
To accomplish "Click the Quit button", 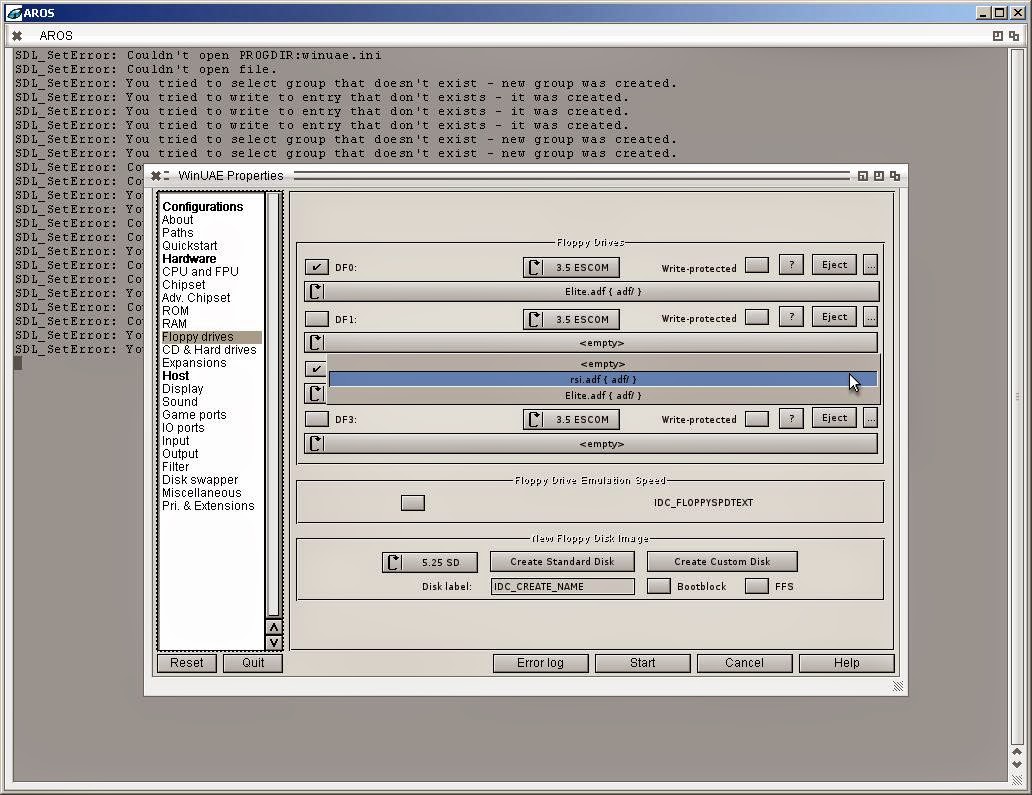I will (253, 663).
